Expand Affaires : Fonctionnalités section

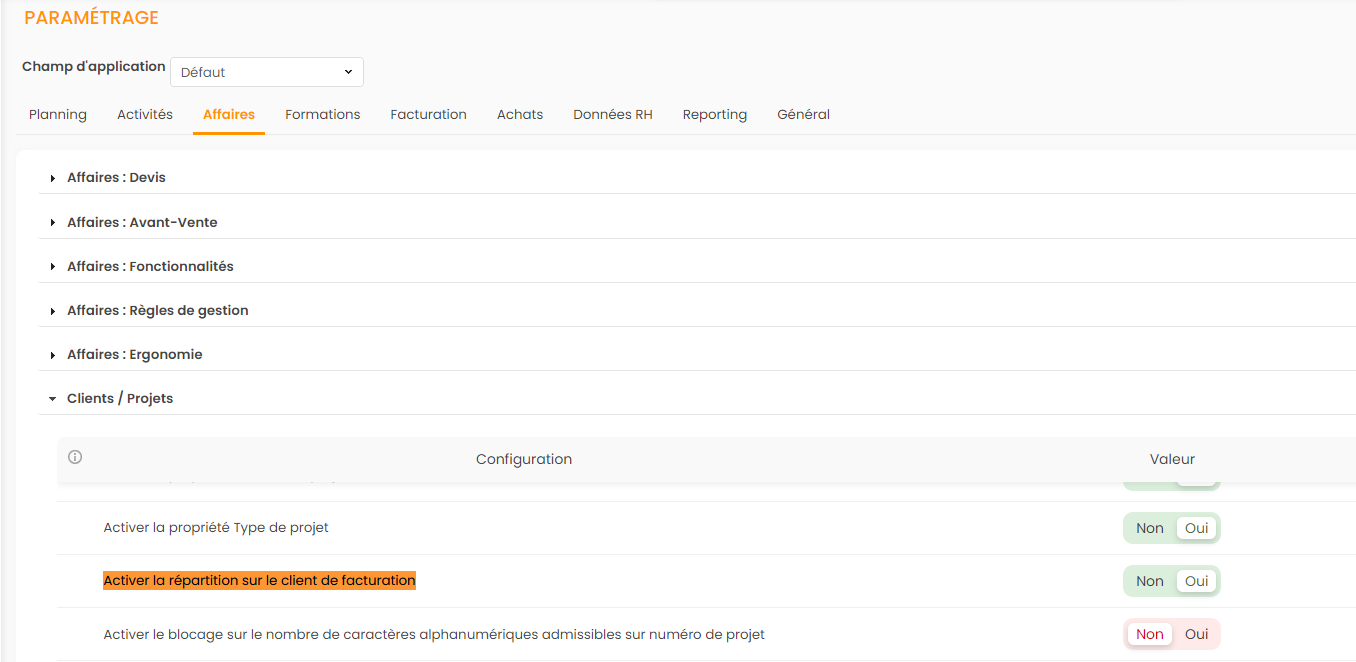[x=149, y=267]
